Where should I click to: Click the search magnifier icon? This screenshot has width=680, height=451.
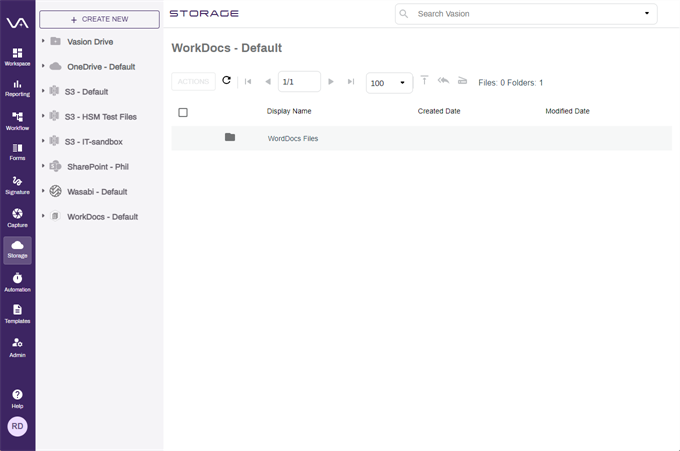[x=404, y=14]
